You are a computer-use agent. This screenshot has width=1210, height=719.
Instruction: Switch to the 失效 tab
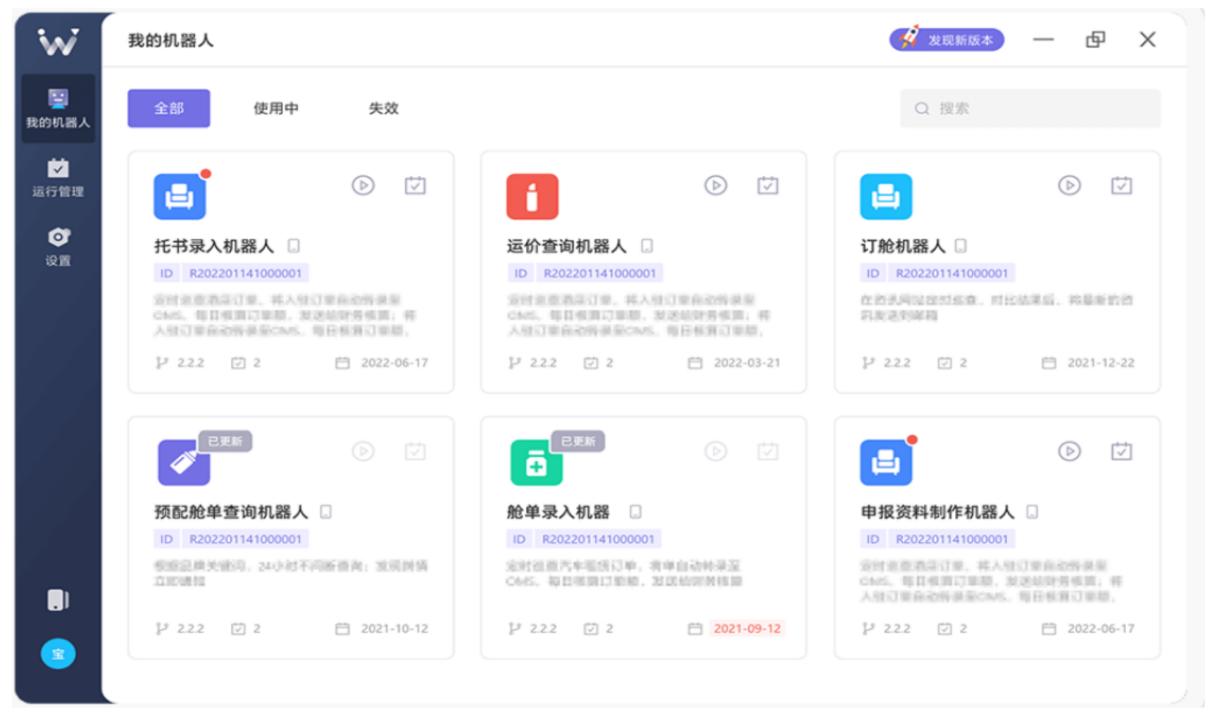tap(384, 108)
